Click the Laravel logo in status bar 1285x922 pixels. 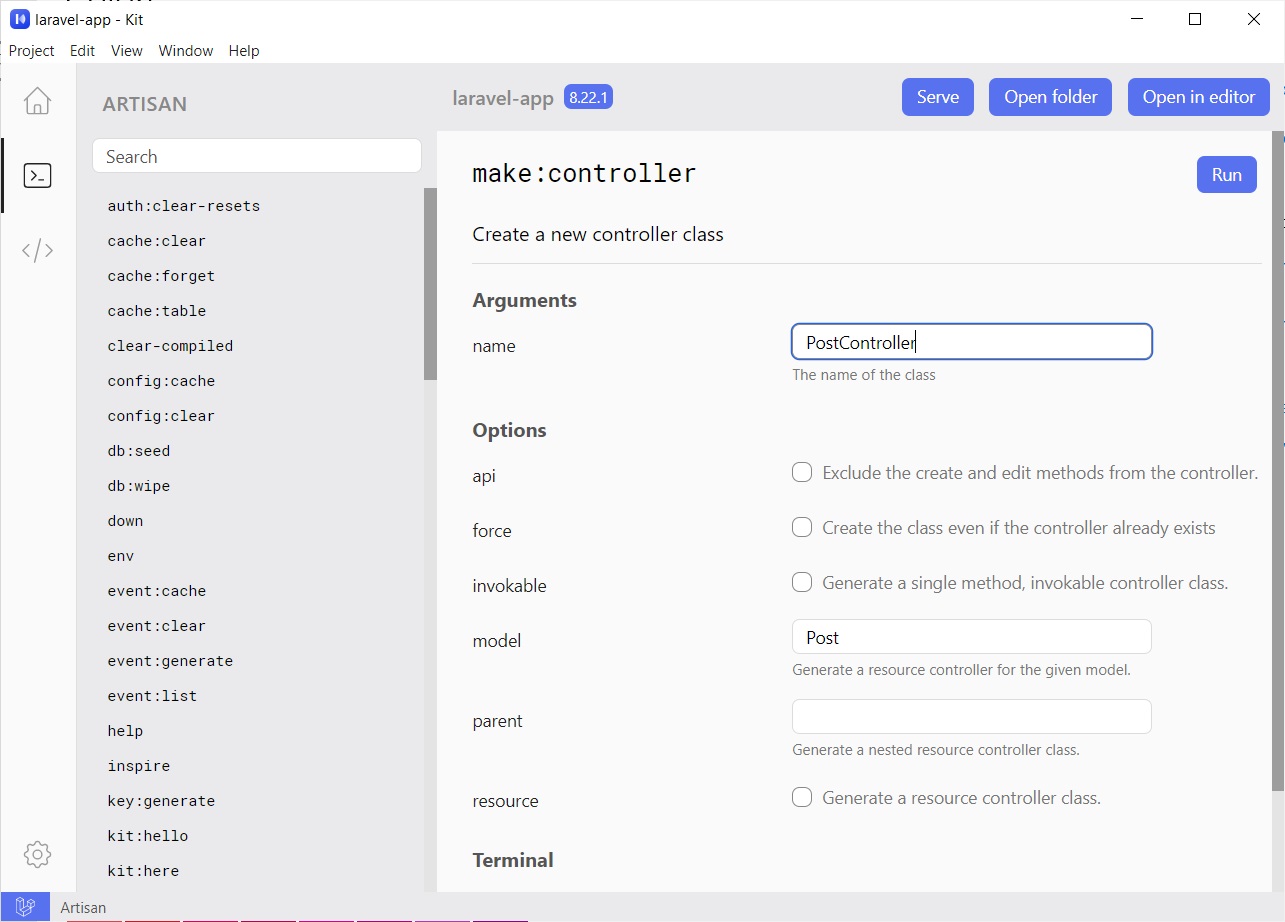pos(25,907)
